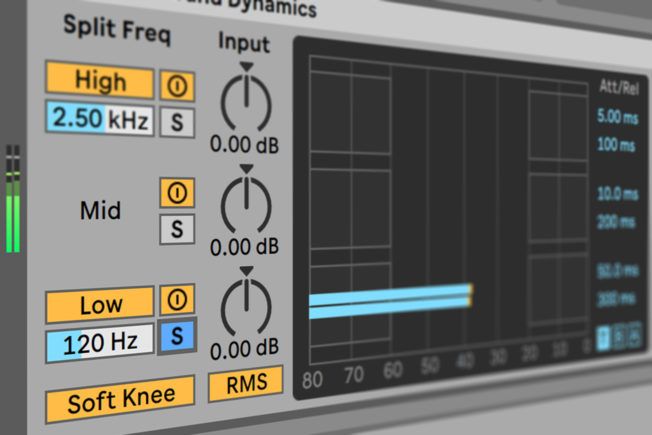Select the highlighted T view button

pos(603,338)
